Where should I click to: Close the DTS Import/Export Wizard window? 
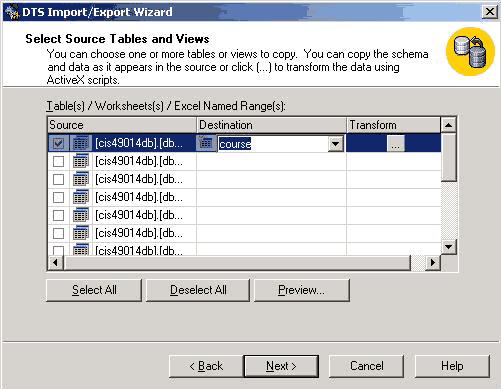(x=490, y=12)
